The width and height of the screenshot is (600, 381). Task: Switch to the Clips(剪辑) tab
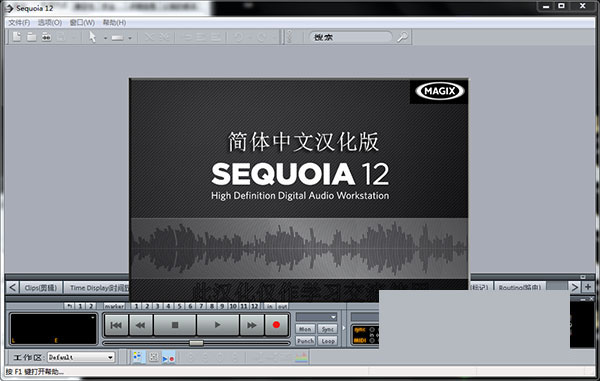coord(41,288)
